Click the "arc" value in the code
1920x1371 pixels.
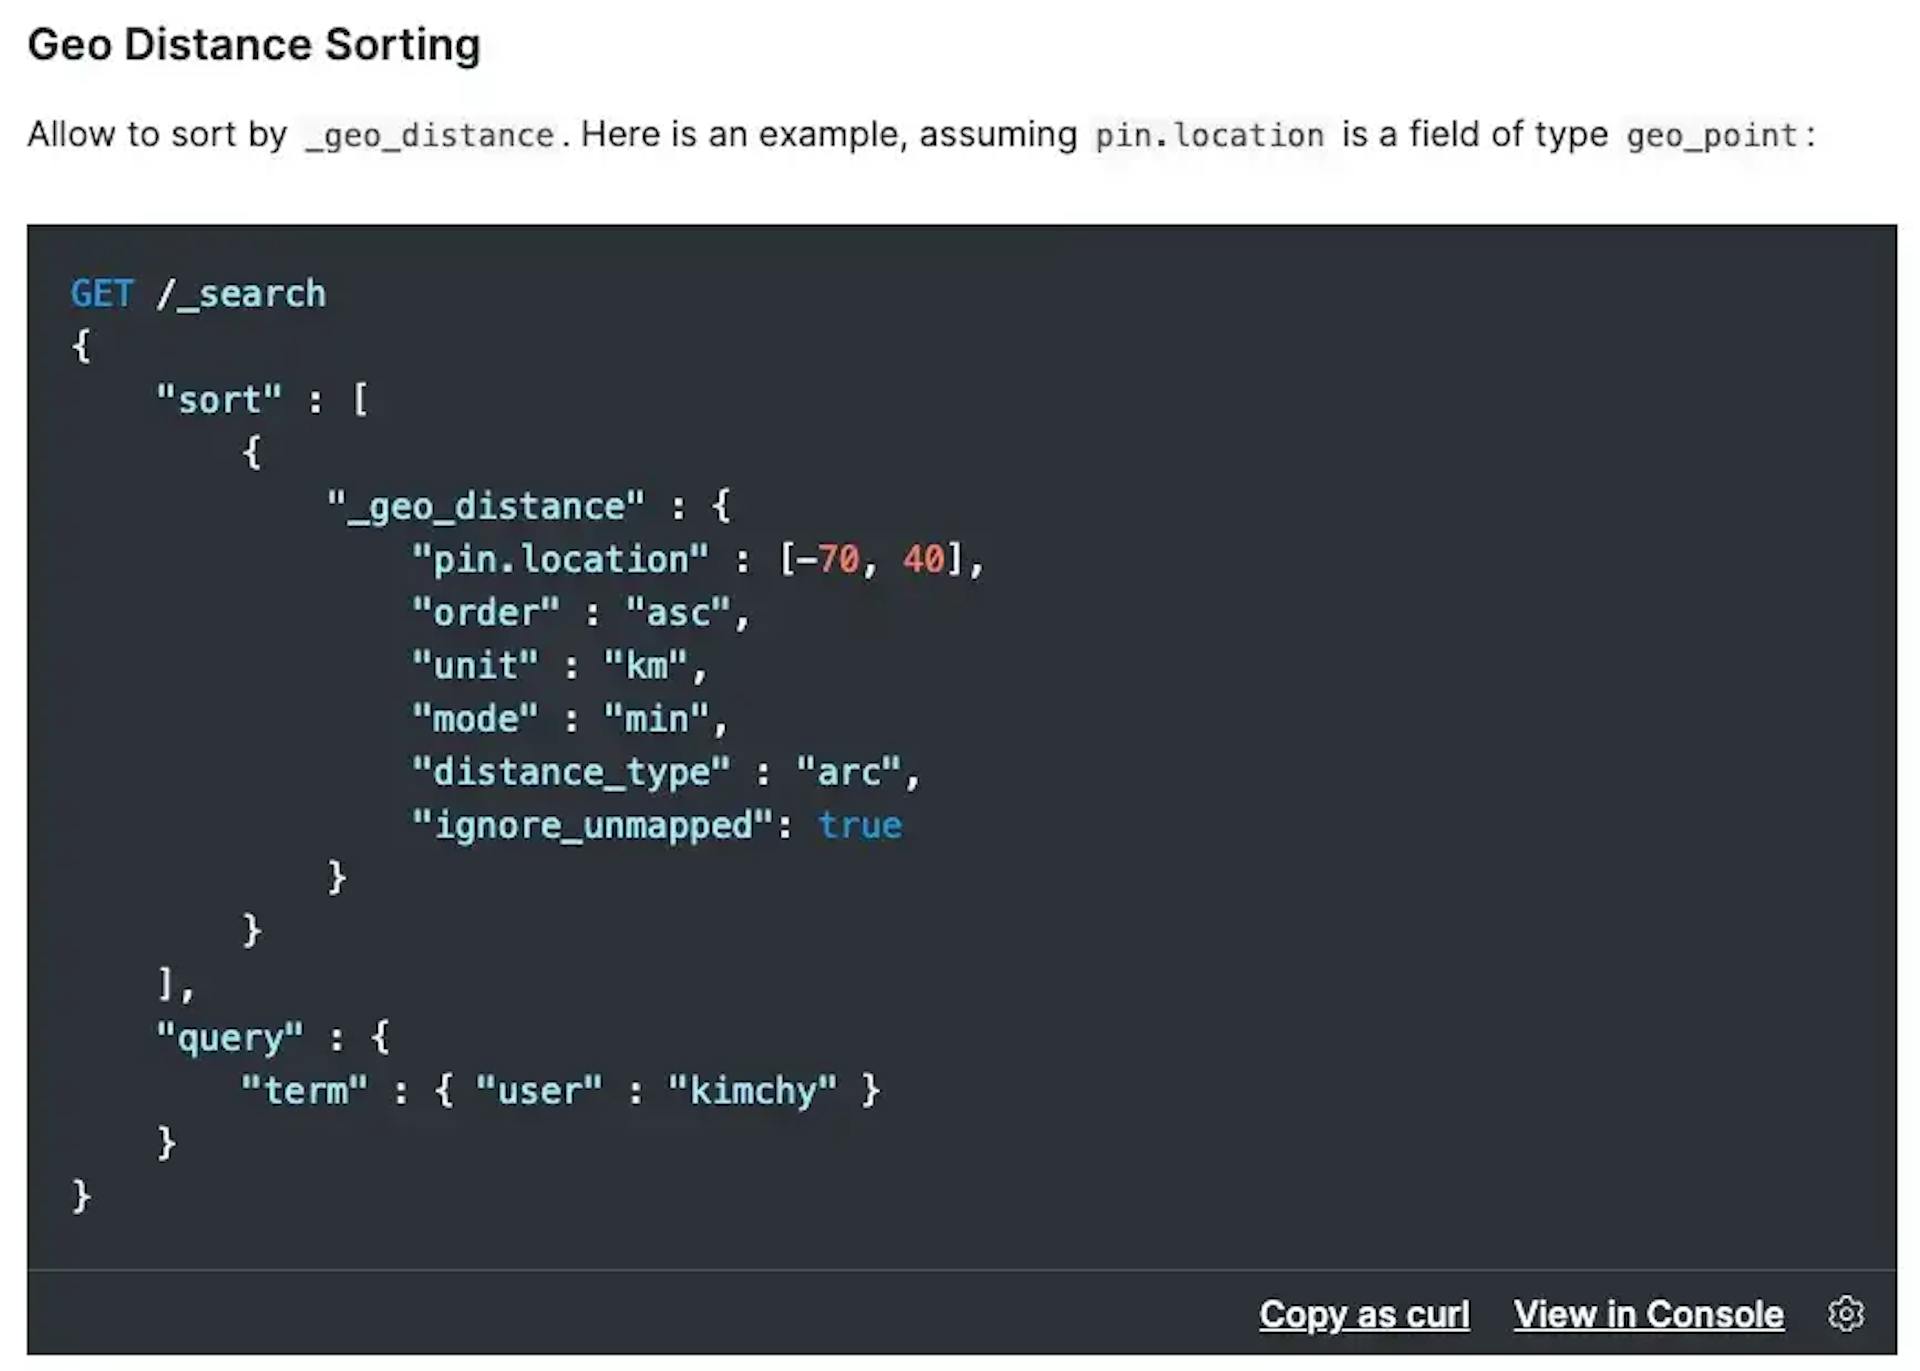coord(849,772)
